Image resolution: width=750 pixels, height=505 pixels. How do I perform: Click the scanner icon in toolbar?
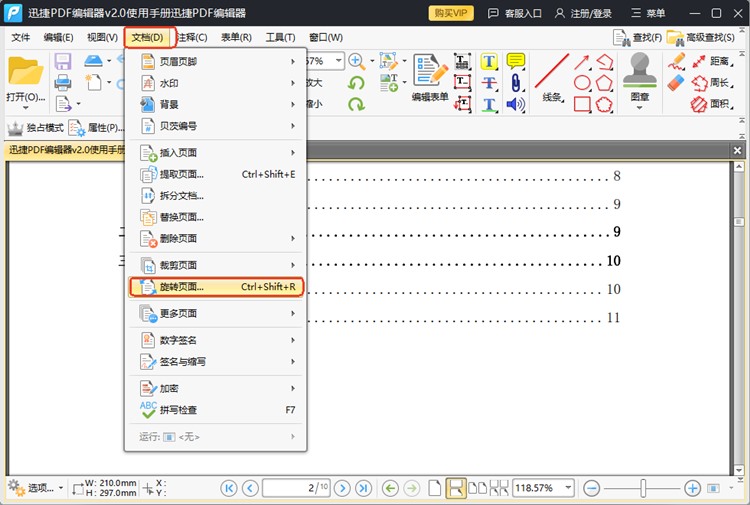(93, 61)
